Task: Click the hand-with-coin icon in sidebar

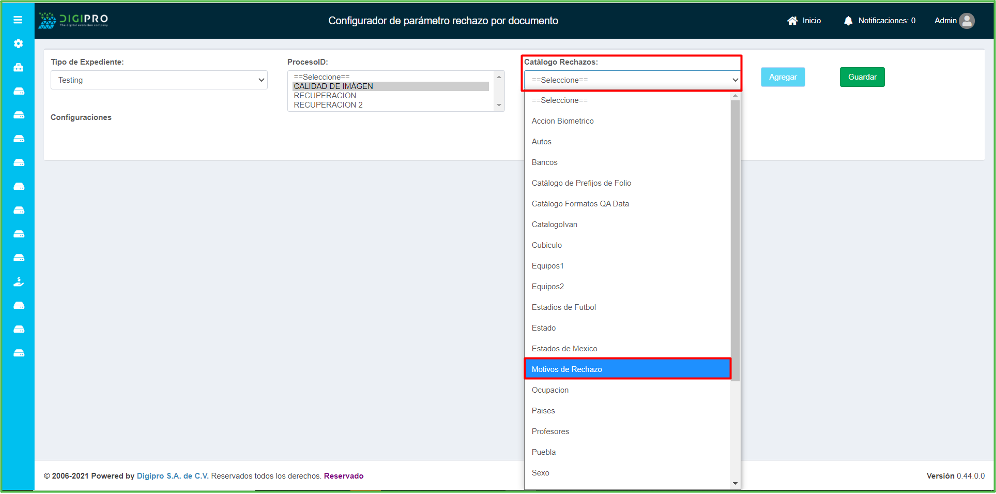Action: 17,282
